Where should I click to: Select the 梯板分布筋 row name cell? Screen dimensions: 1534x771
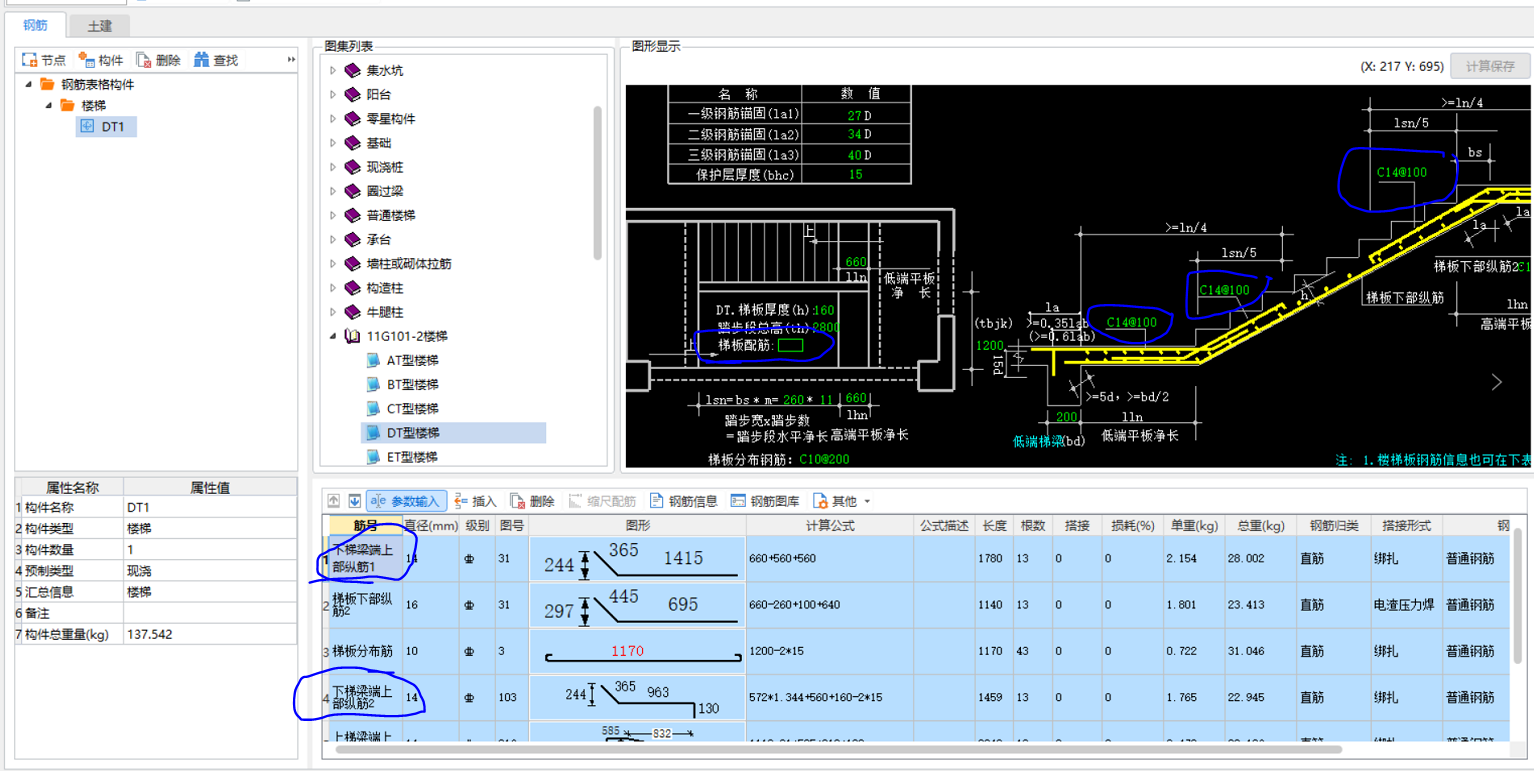click(x=366, y=651)
